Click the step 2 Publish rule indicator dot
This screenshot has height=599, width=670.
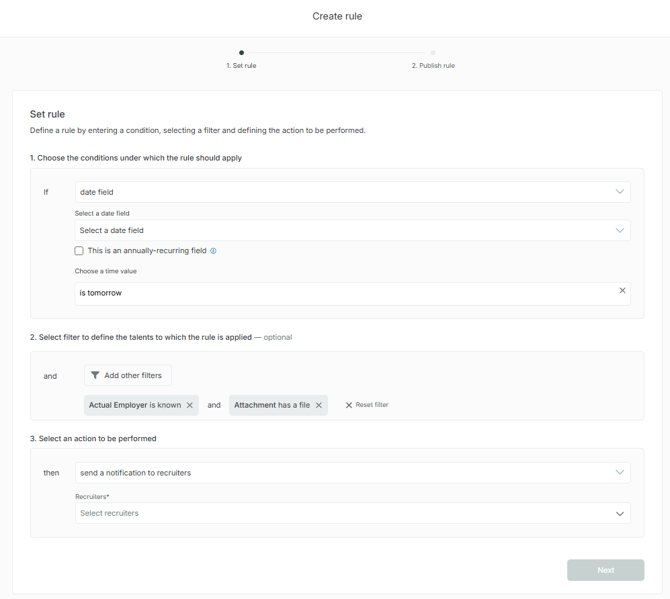coord(433,53)
